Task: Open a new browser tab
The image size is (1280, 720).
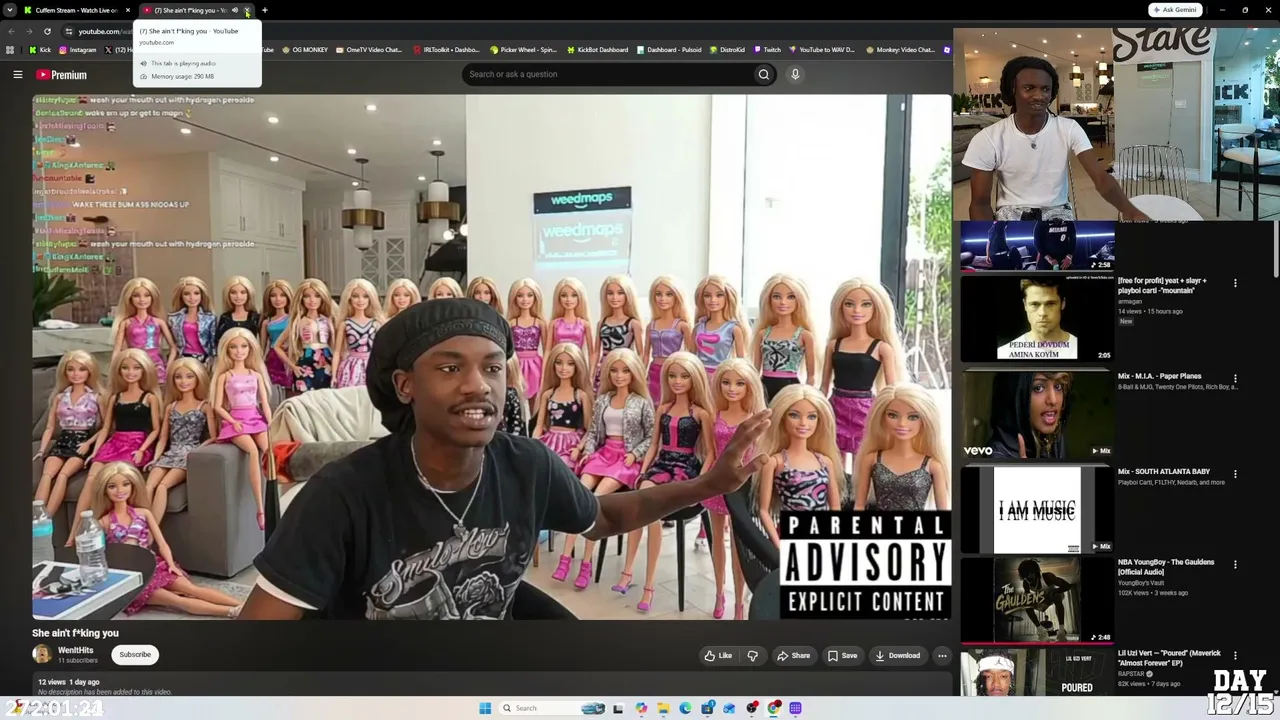Action: point(265,10)
